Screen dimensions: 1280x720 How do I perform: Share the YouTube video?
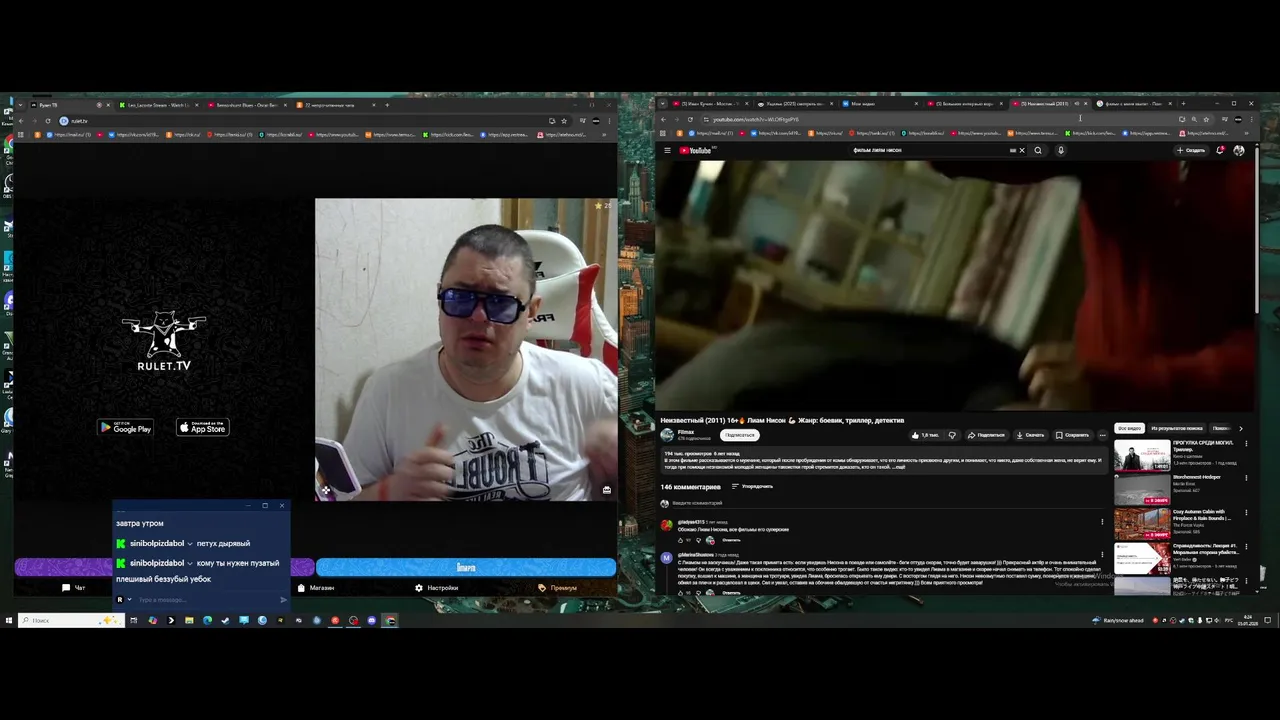point(986,435)
